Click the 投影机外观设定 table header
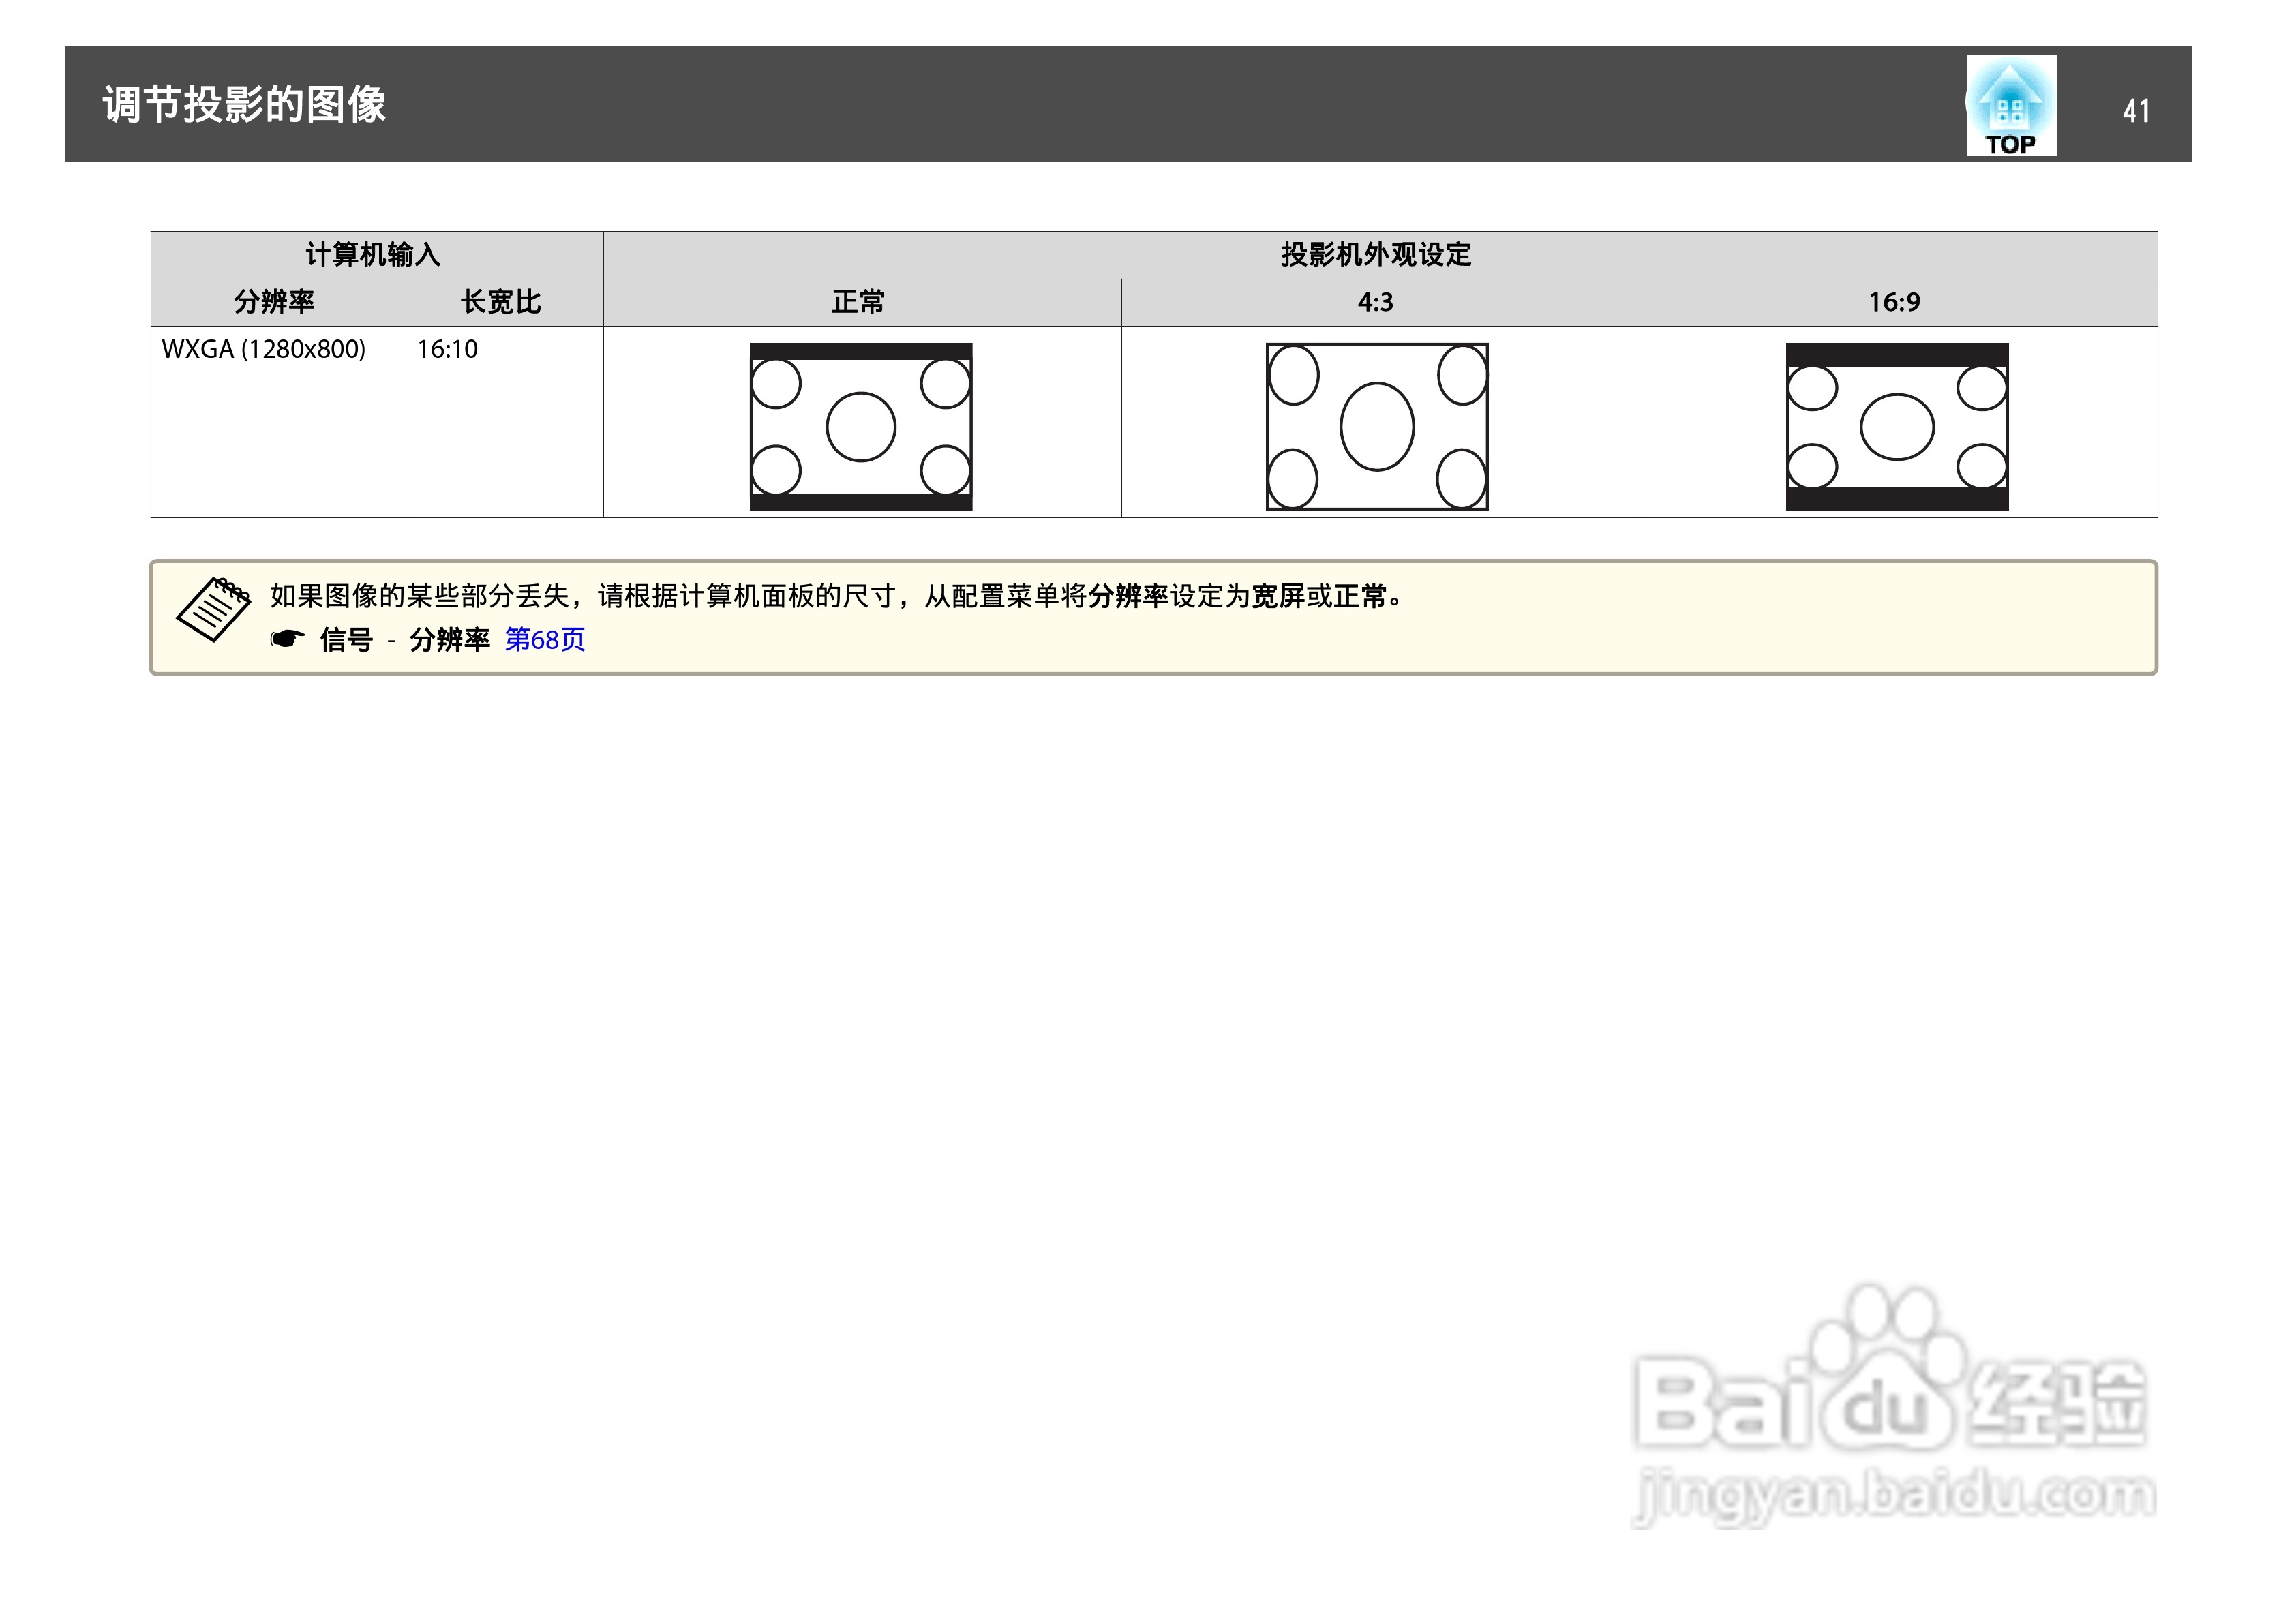 (x=1376, y=255)
